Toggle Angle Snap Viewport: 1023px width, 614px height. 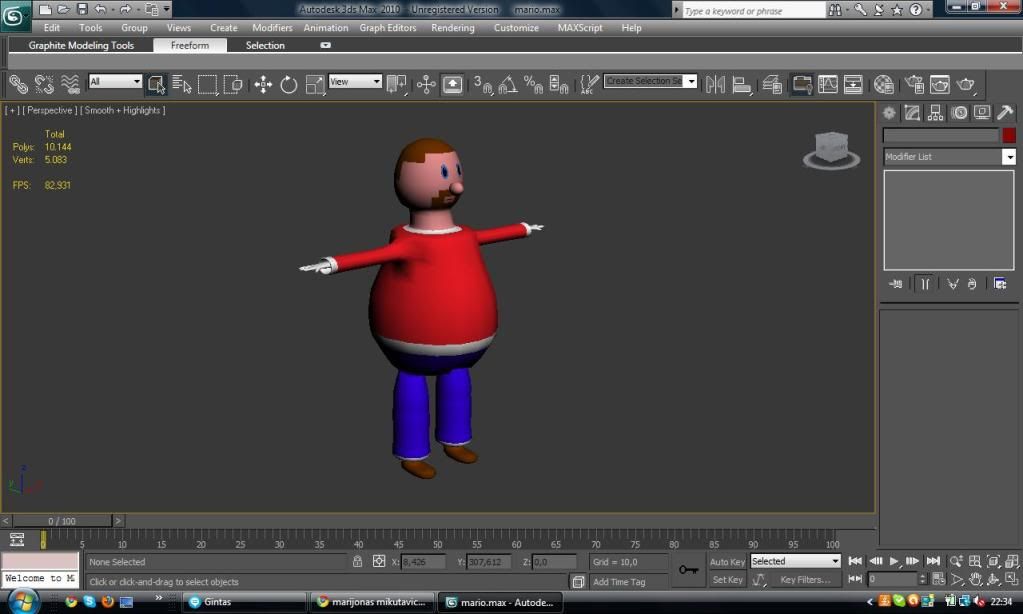click(x=508, y=84)
